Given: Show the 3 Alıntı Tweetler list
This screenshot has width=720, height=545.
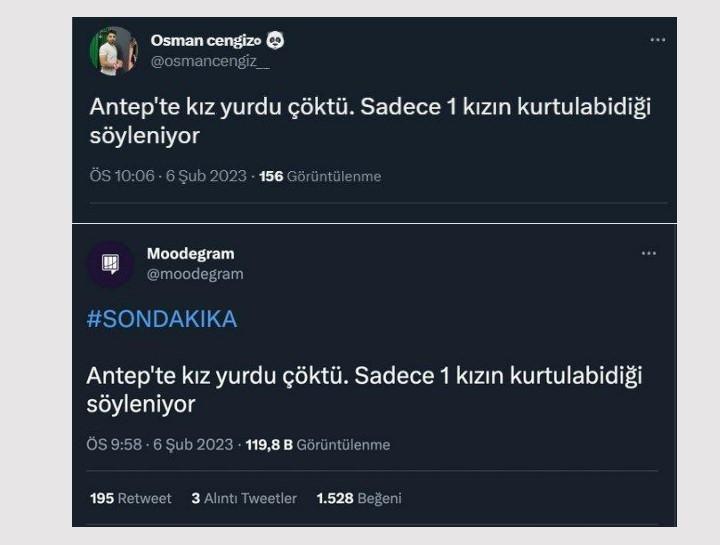Looking at the screenshot, I should (244, 498).
